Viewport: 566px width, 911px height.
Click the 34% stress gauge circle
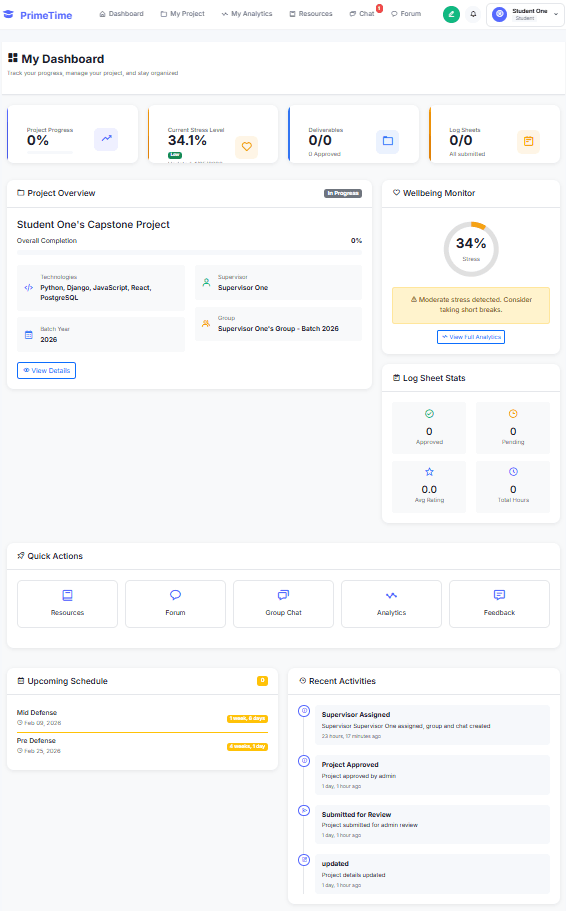[471, 249]
